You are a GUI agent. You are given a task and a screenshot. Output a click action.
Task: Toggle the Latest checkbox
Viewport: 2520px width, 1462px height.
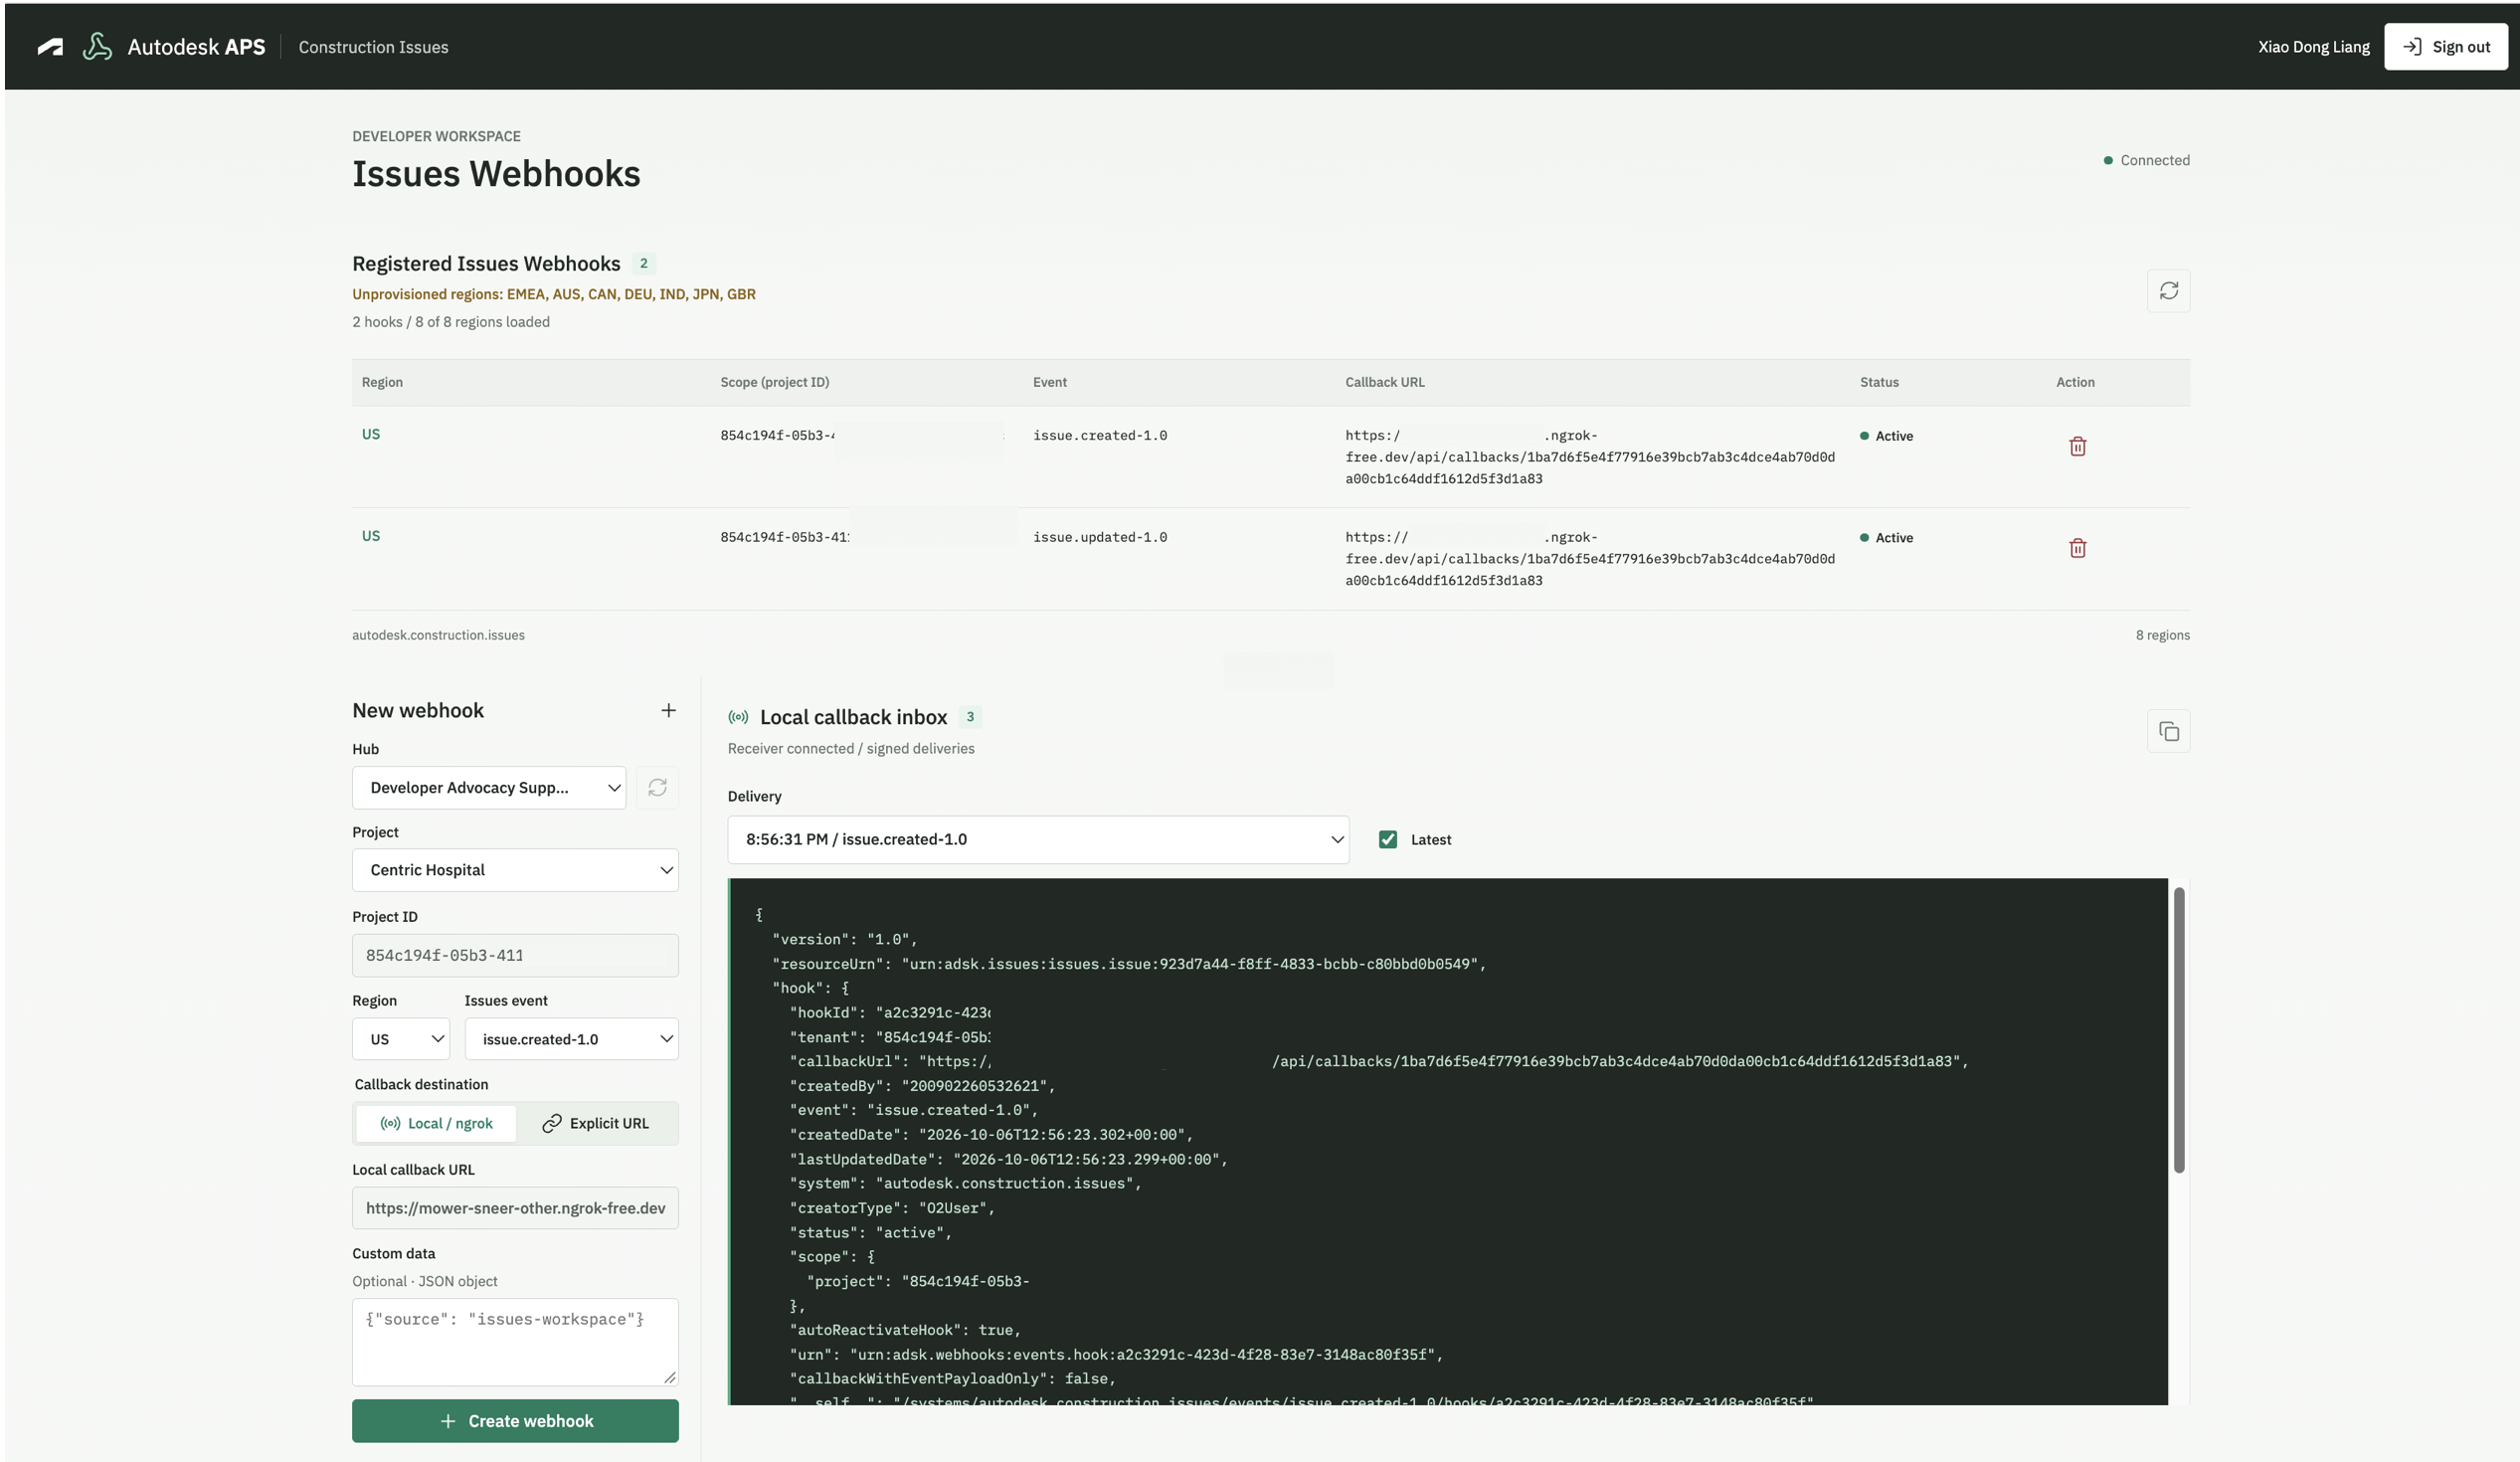1387,840
